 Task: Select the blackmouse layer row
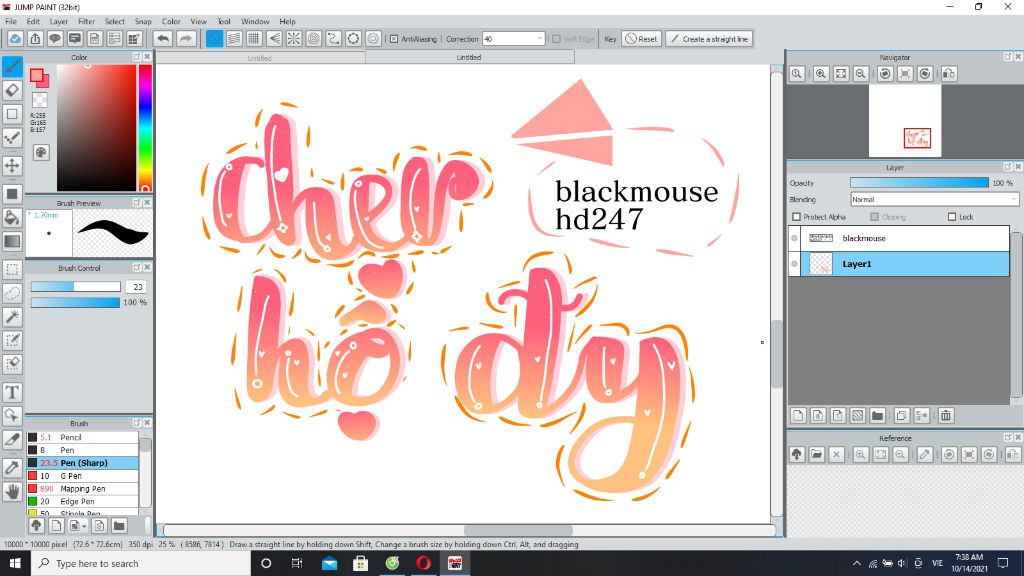pos(899,238)
